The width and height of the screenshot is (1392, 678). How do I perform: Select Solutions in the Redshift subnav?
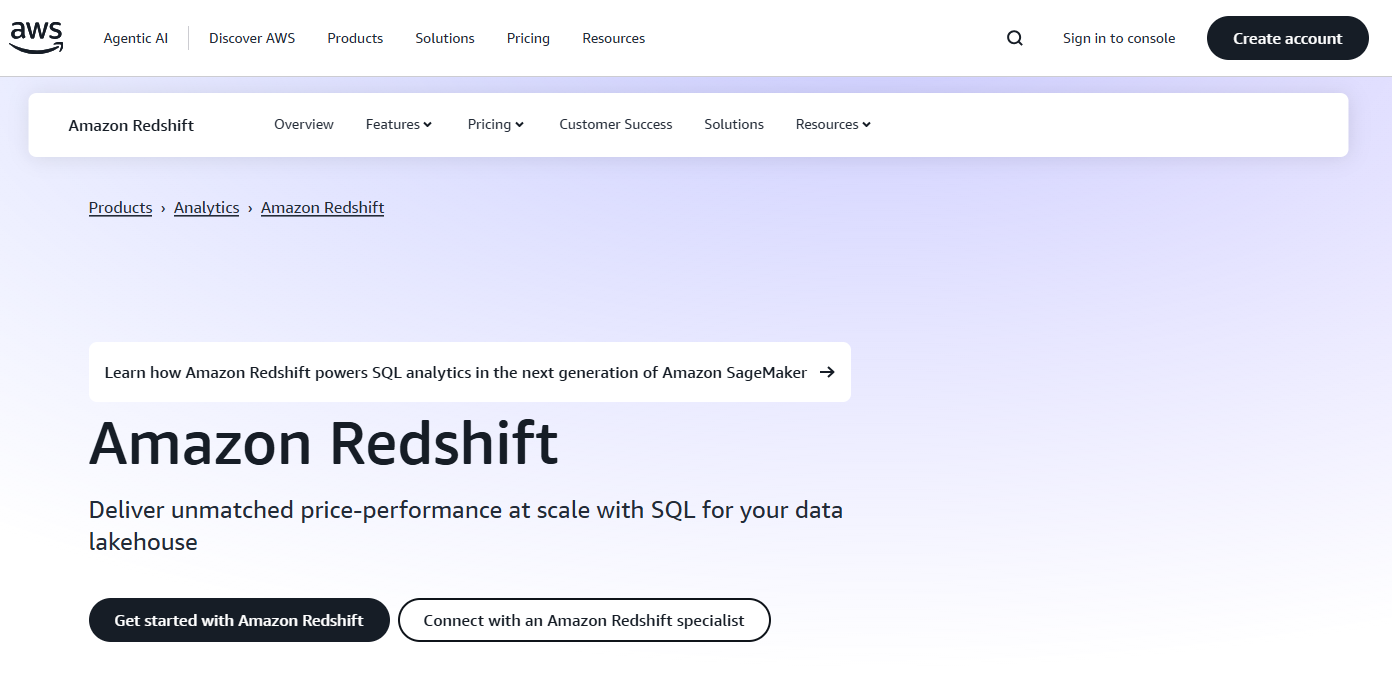[733, 124]
